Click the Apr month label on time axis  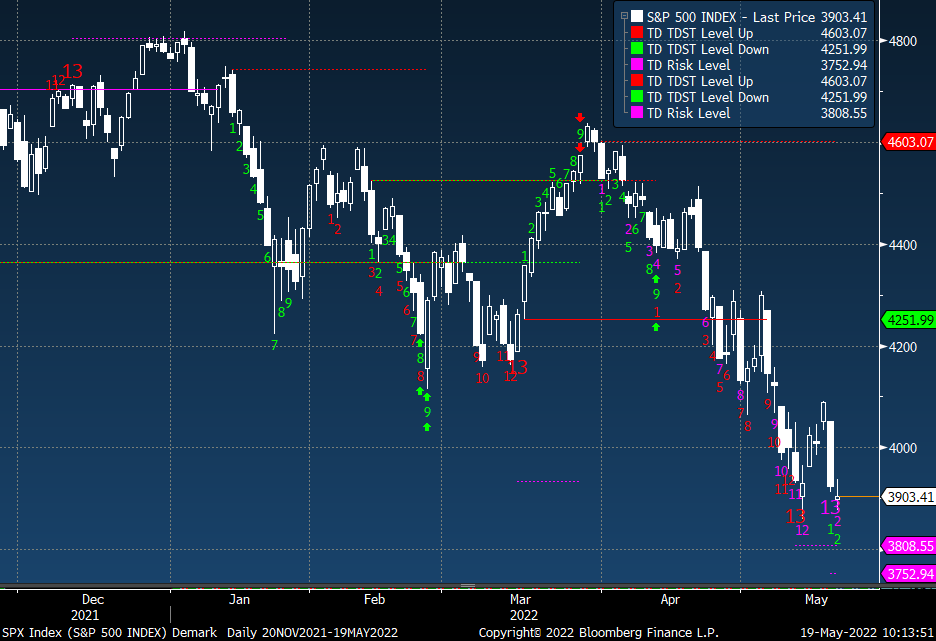pos(670,600)
